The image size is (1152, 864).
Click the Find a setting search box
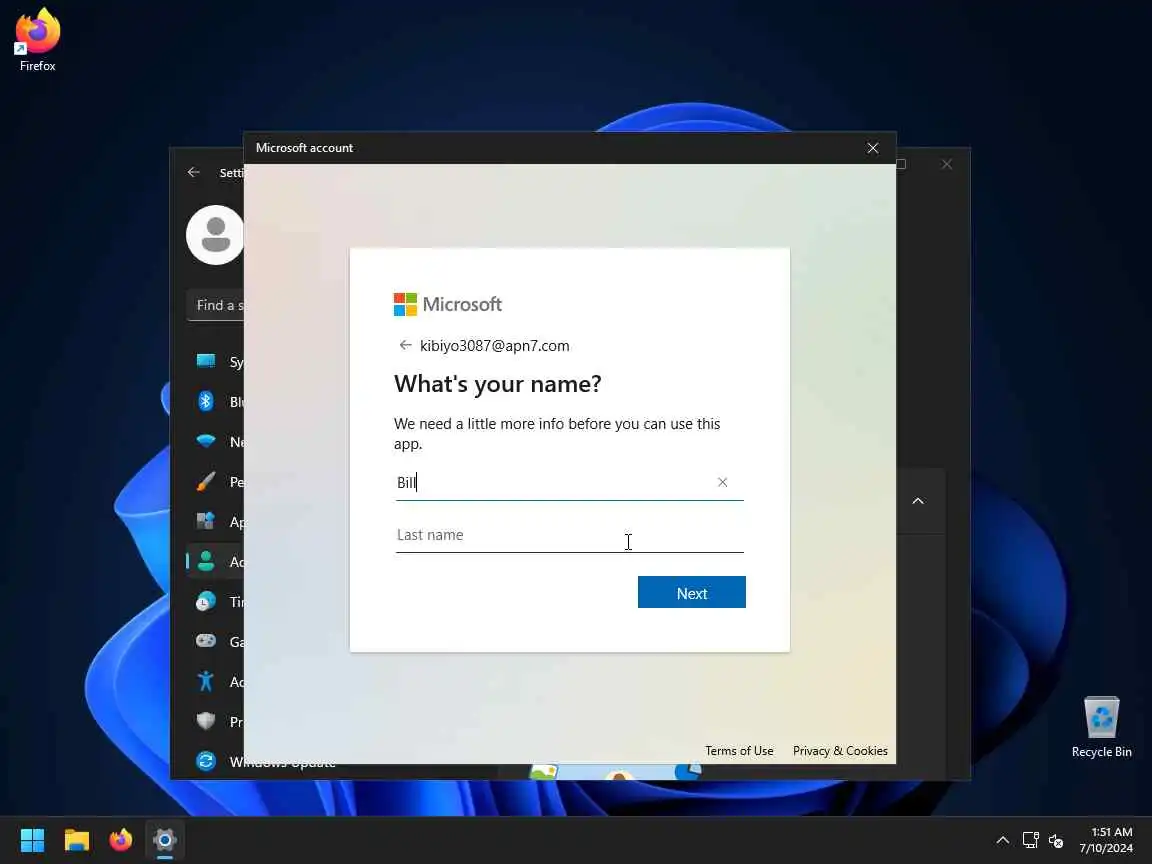click(x=216, y=305)
